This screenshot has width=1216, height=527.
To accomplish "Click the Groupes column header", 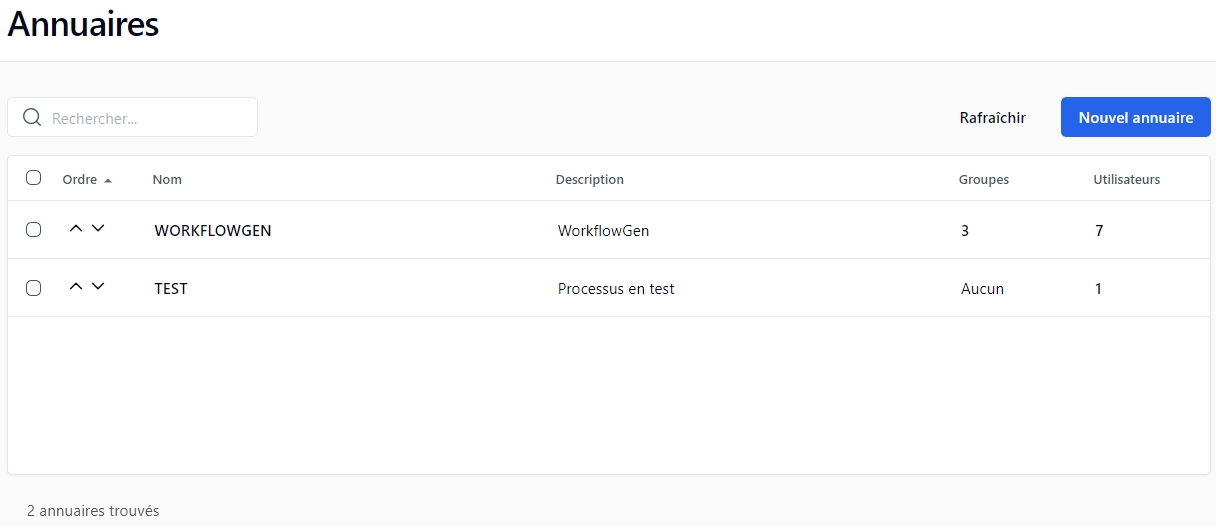I will pos(983,180).
